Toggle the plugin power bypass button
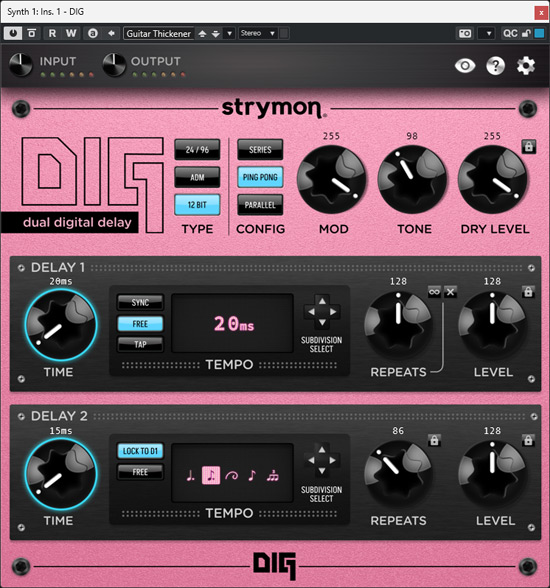Screen dimensions: 550x588 click(13, 33)
